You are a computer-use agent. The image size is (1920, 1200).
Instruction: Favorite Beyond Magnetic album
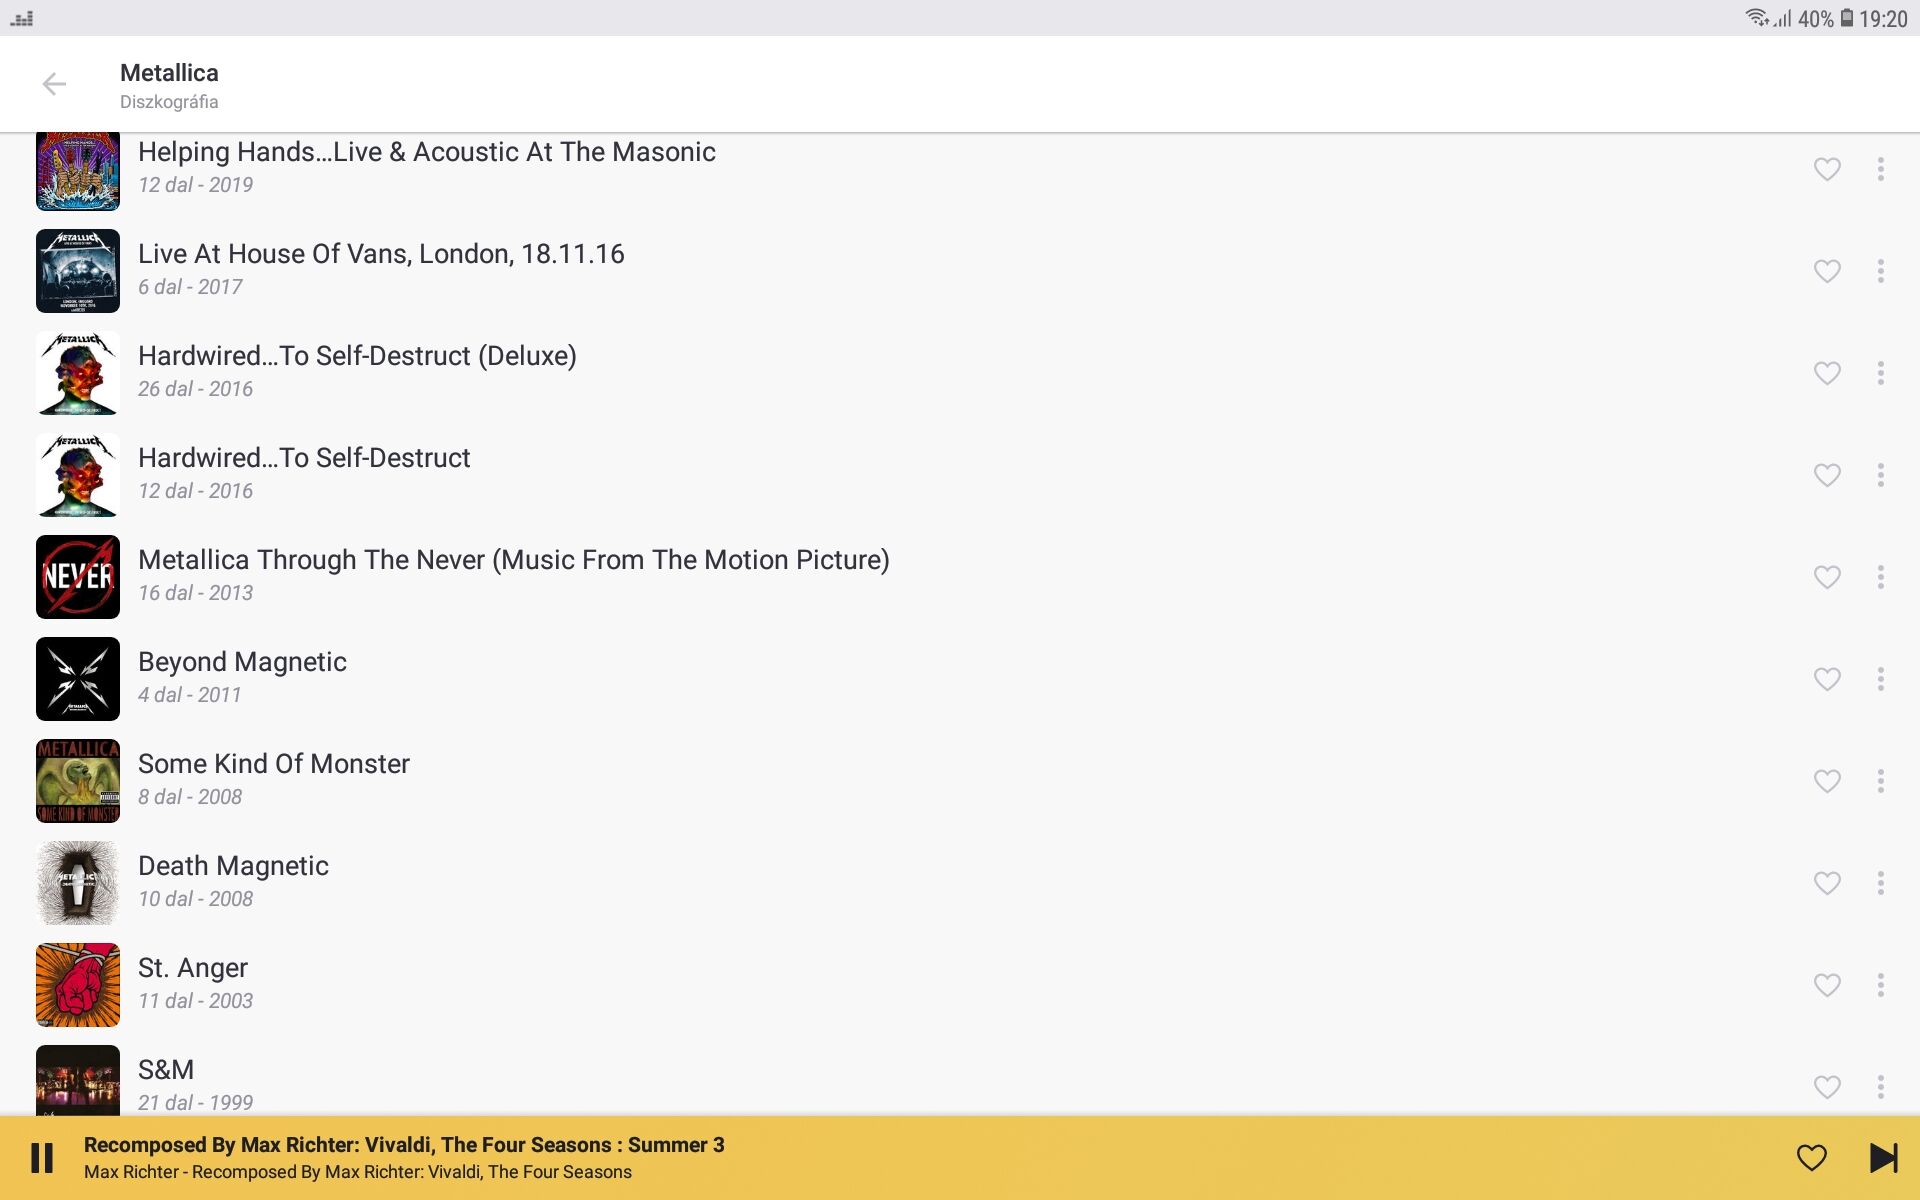coord(1827,679)
